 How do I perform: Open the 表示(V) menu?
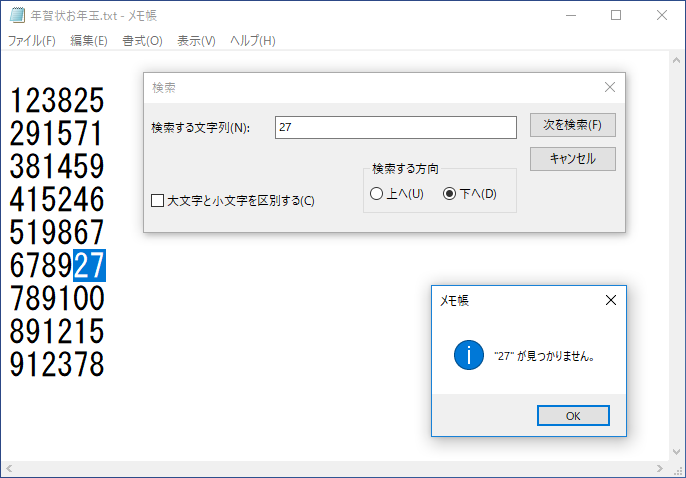pyautogui.click(x=196, y=41)
